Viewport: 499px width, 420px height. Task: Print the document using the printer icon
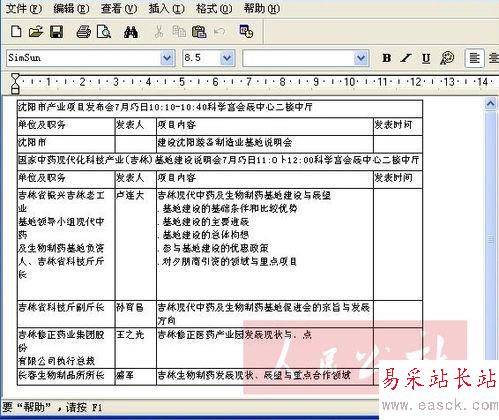point(83,32)
